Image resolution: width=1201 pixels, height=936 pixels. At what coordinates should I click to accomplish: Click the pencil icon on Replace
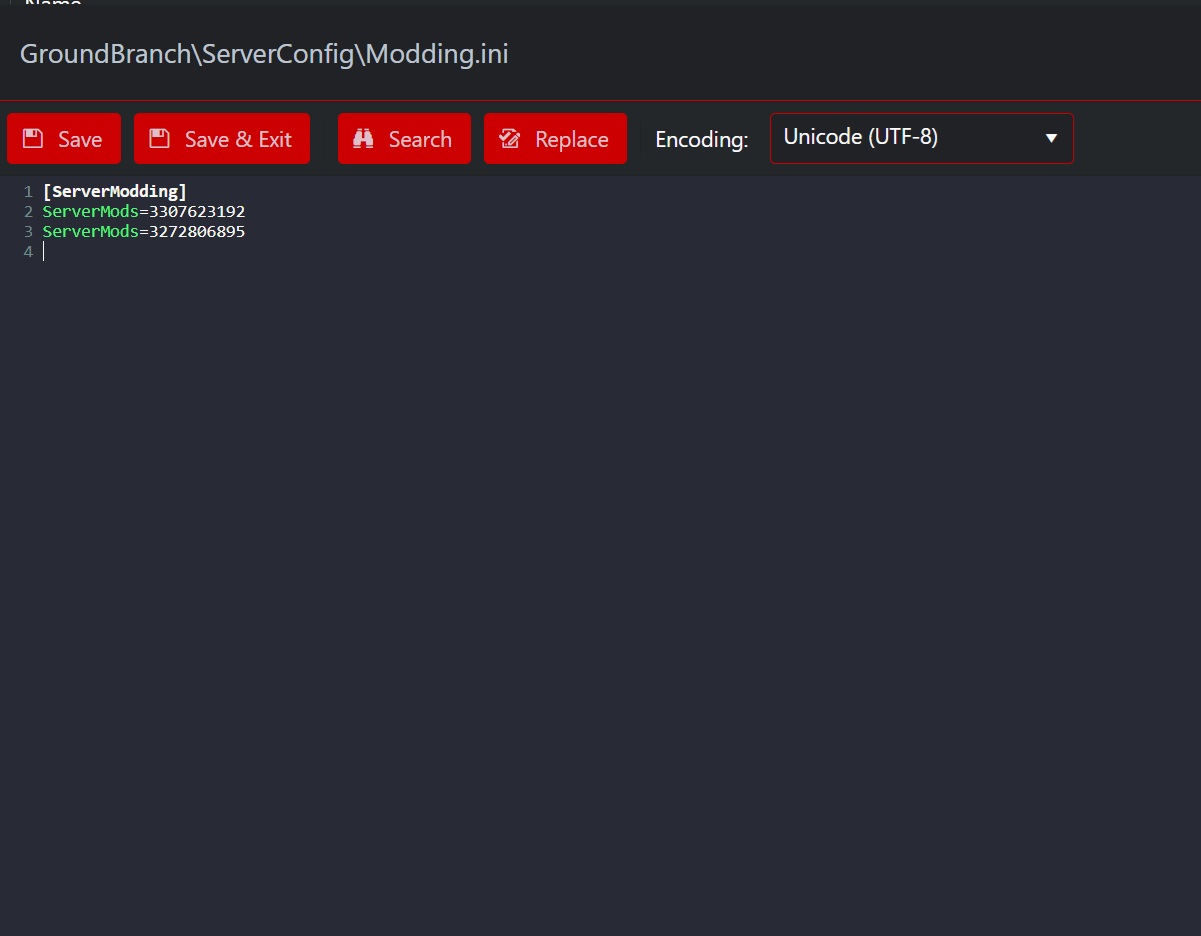point(510,139)
